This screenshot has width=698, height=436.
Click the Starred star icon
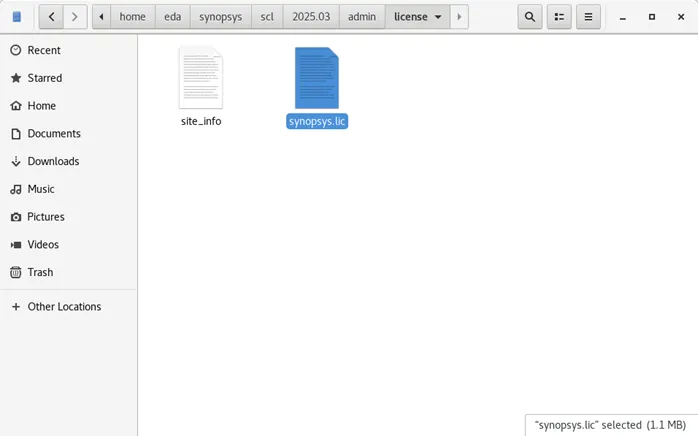click(16, 78)
